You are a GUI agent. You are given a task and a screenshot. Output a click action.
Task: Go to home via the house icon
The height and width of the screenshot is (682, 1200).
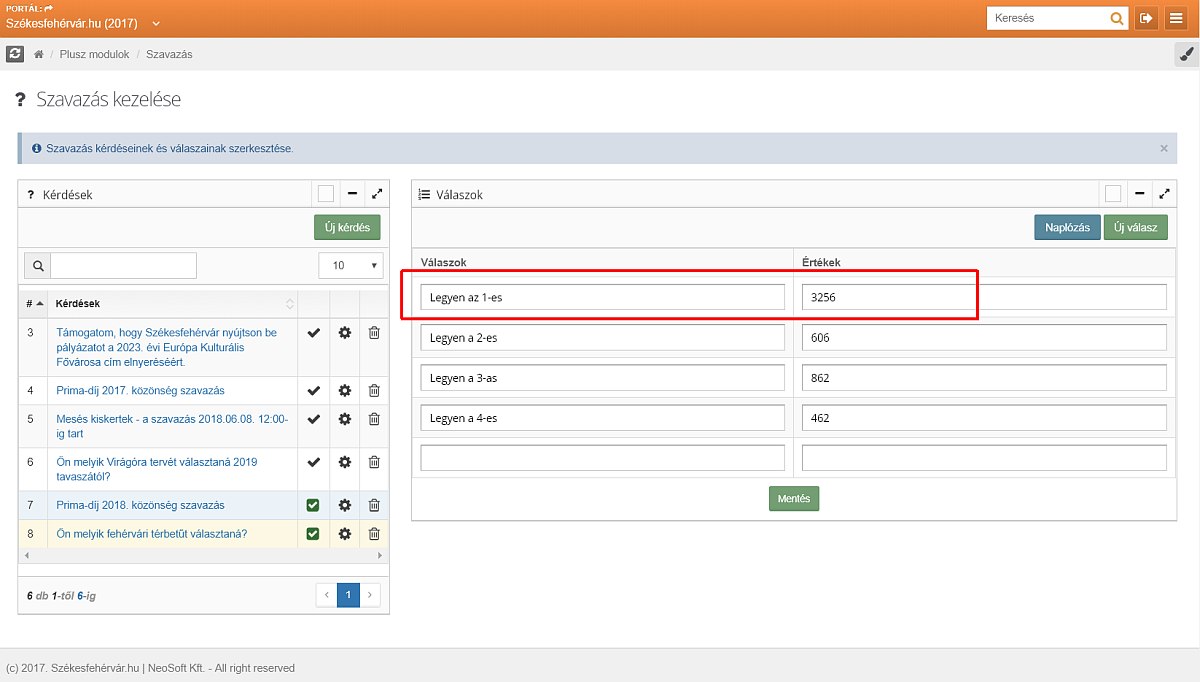(39, 55)
